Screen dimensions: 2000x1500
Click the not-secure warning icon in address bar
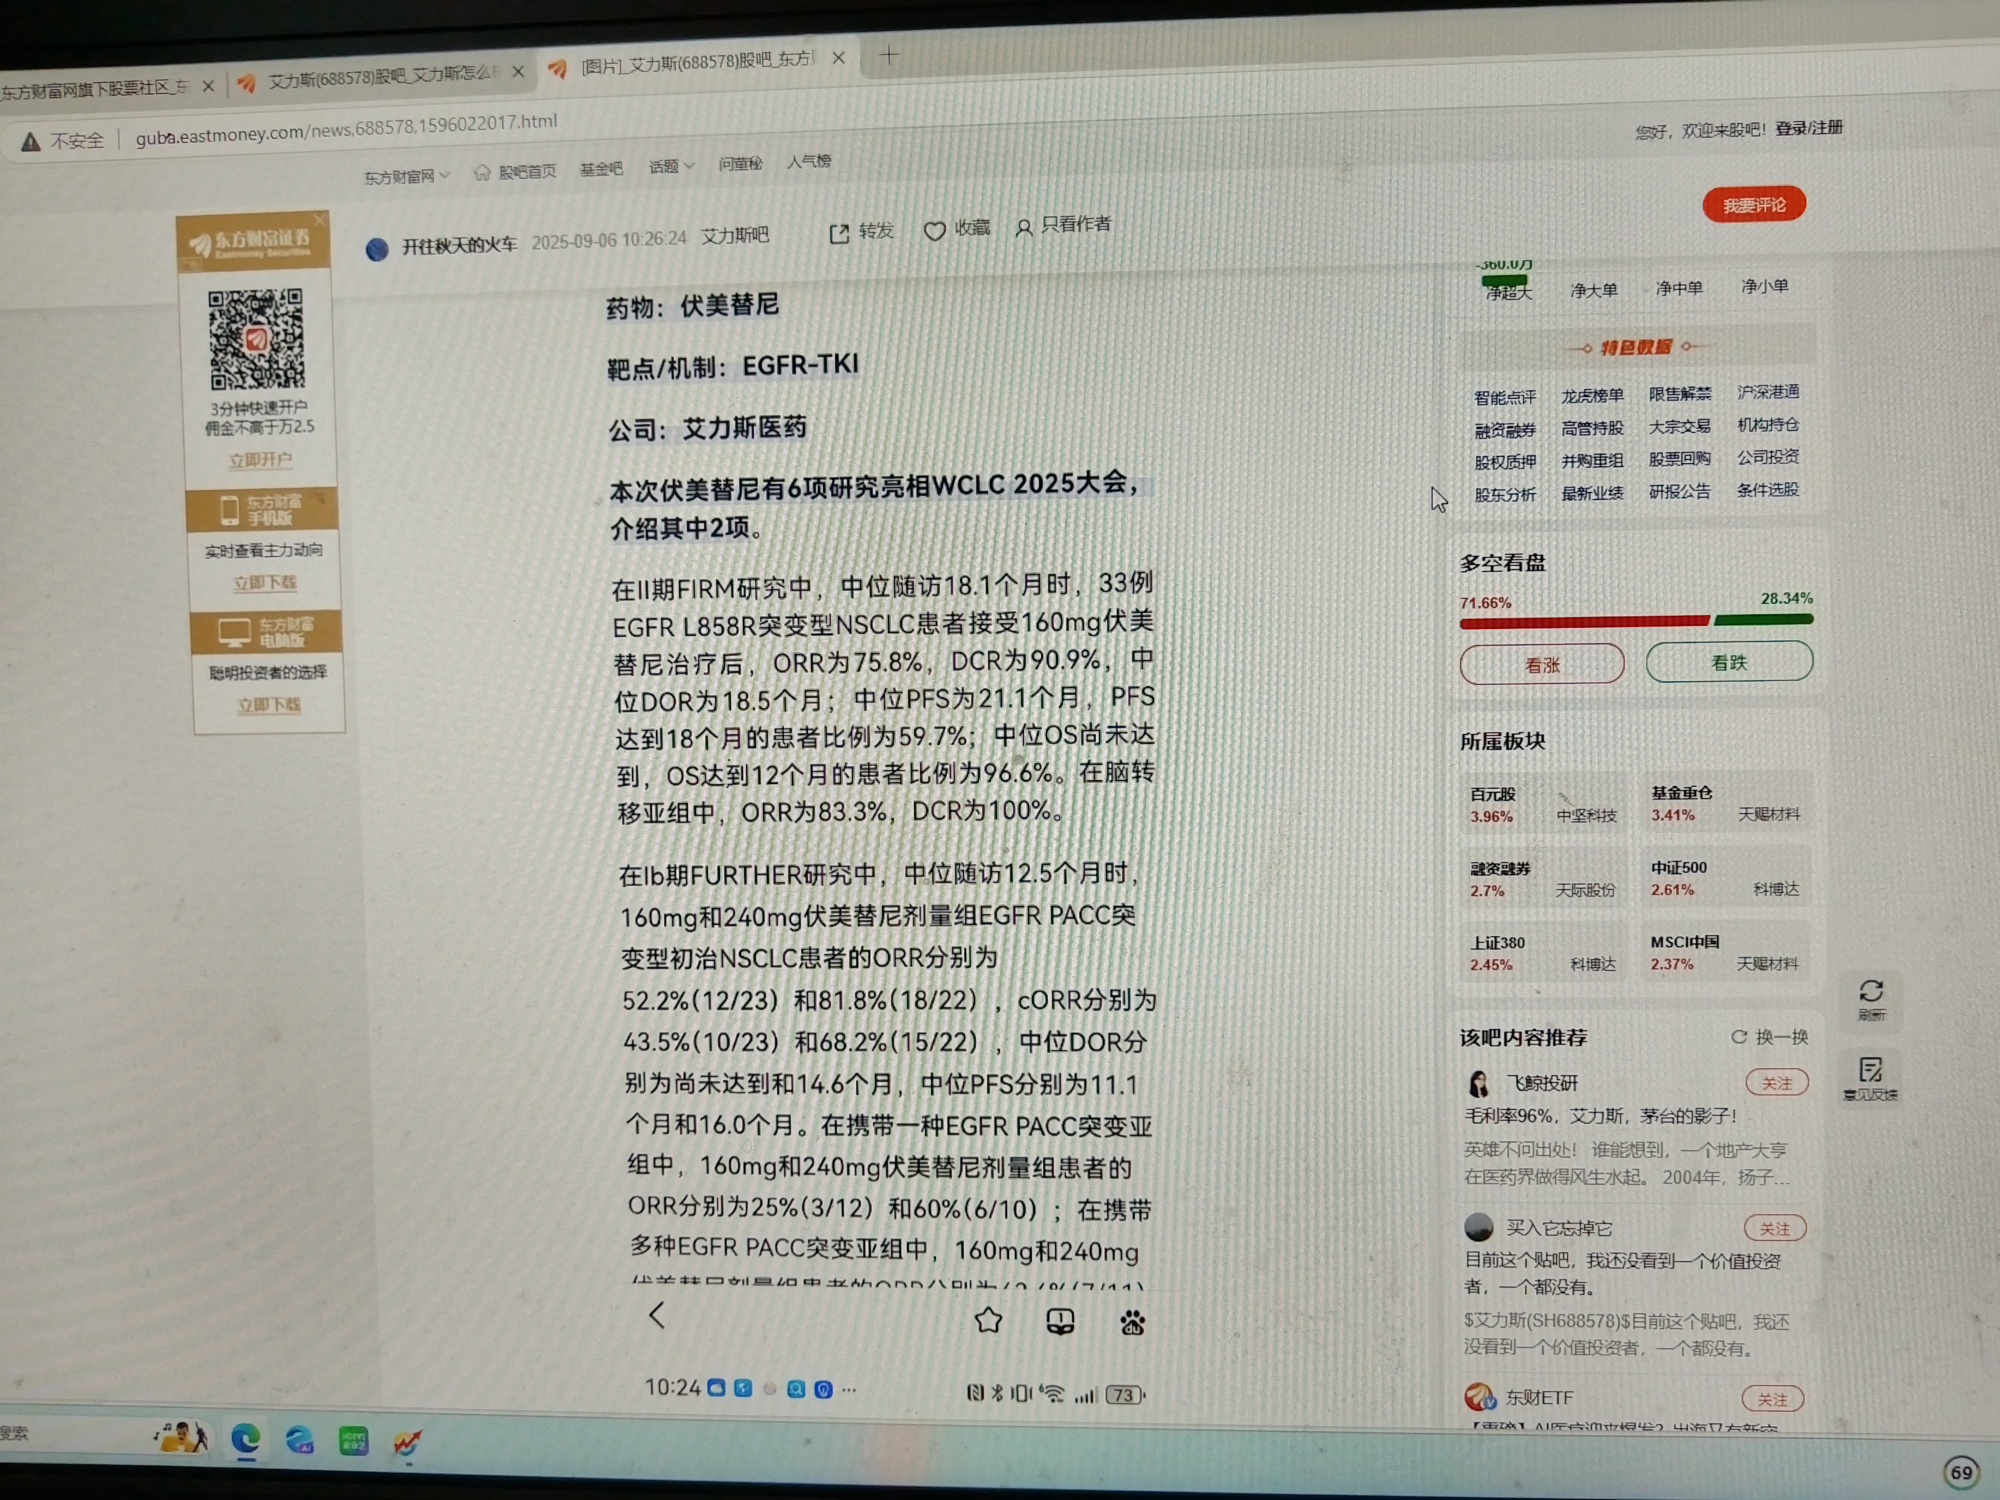click(31, 142)
